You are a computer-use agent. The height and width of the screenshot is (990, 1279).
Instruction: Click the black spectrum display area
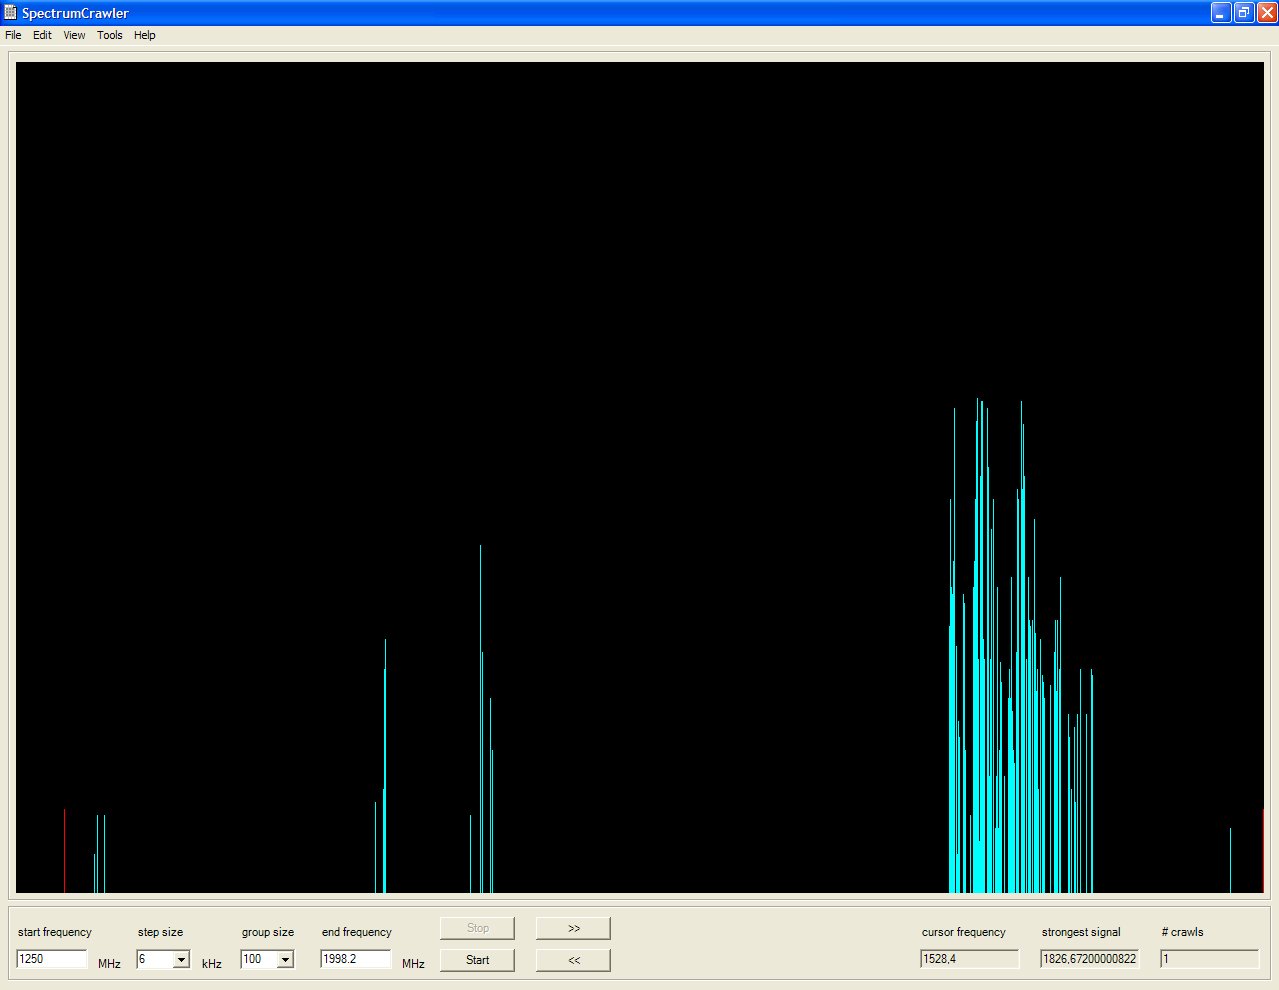click(640, 477)
